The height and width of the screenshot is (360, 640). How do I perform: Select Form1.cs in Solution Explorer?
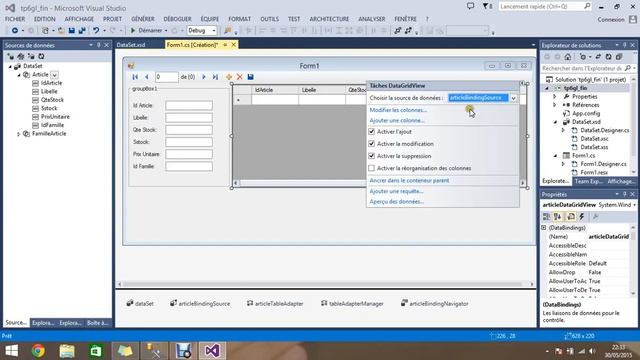point(584,156)
